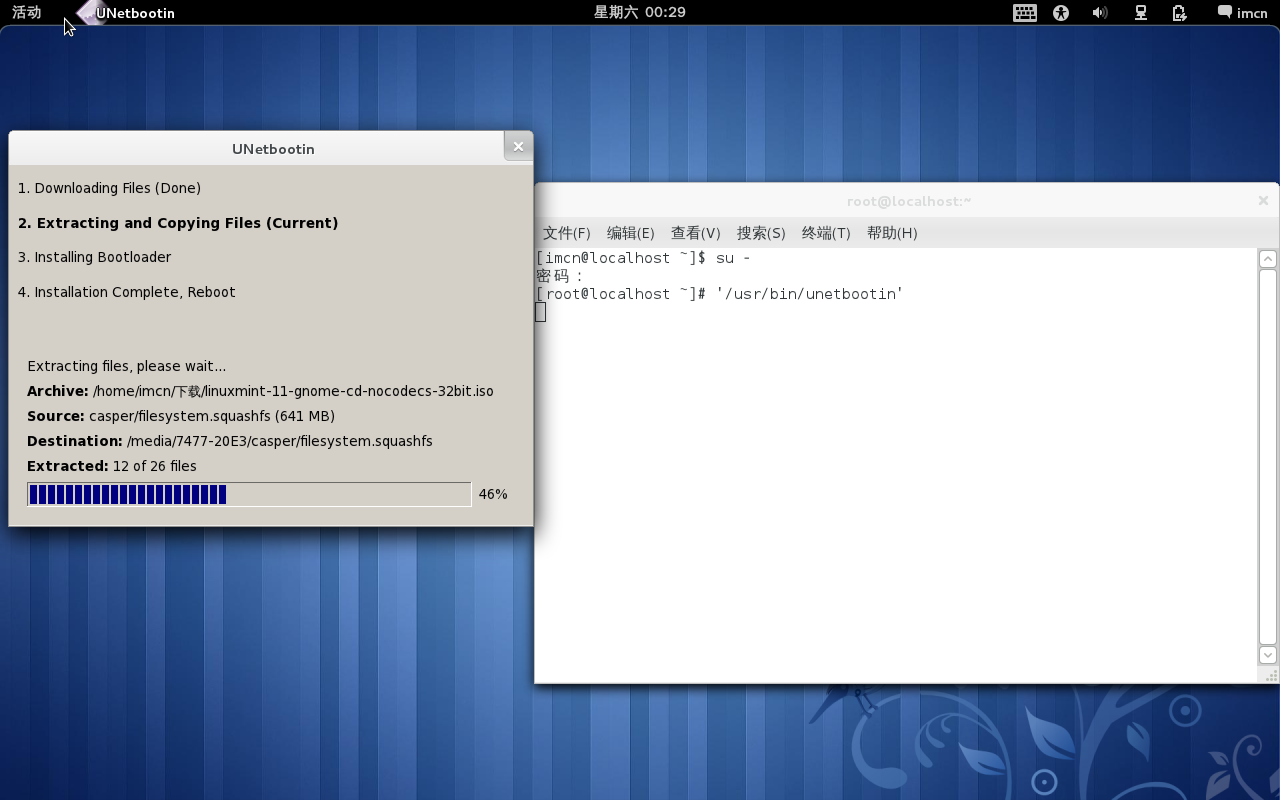Open the 帮助(H) menu
The width and height of the screenshot is (1280, 800).
coord(891,232)
